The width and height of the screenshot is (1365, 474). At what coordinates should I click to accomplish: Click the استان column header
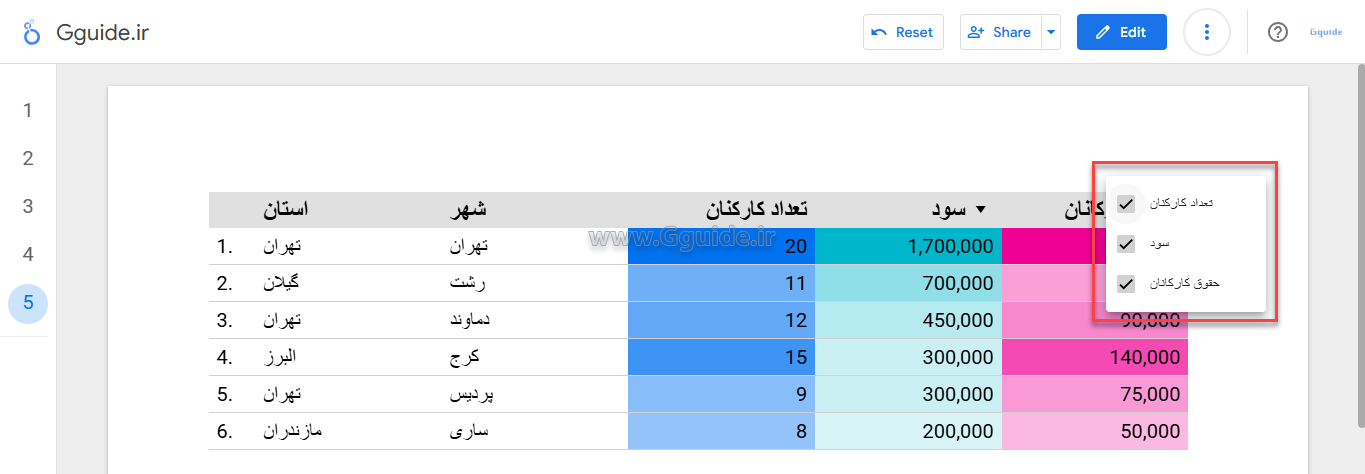[286, 210]
